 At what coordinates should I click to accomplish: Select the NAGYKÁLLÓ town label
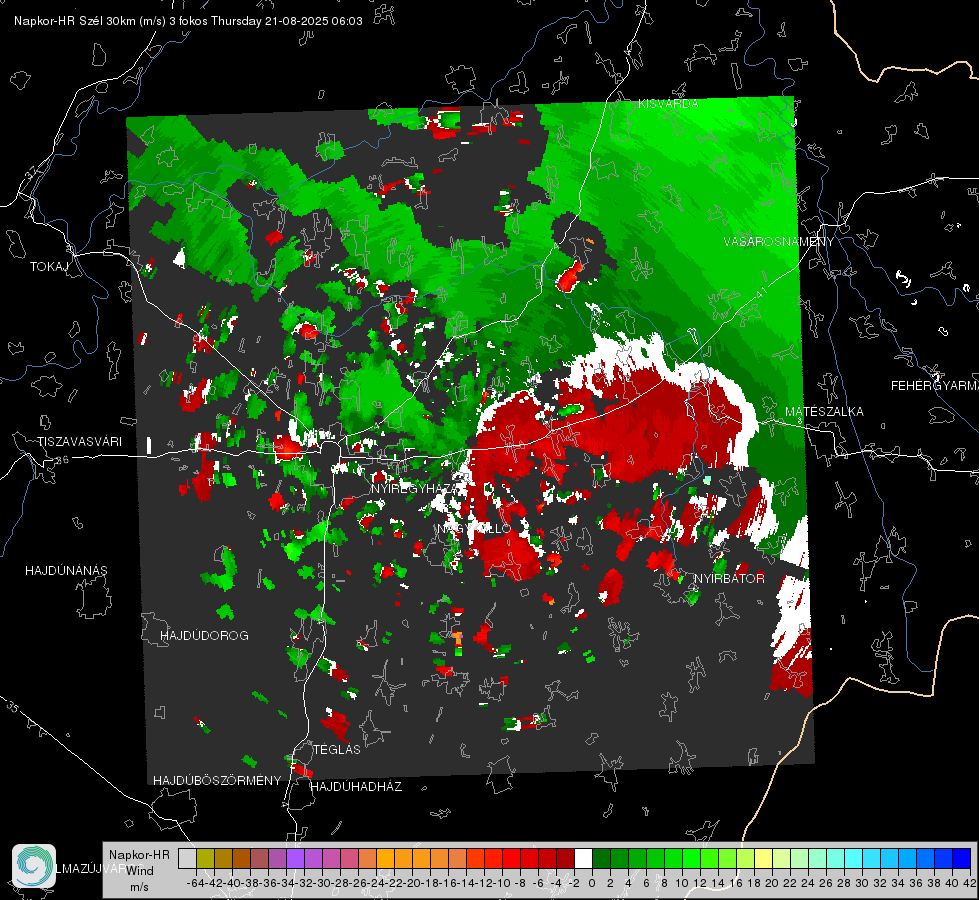[474, 529]
